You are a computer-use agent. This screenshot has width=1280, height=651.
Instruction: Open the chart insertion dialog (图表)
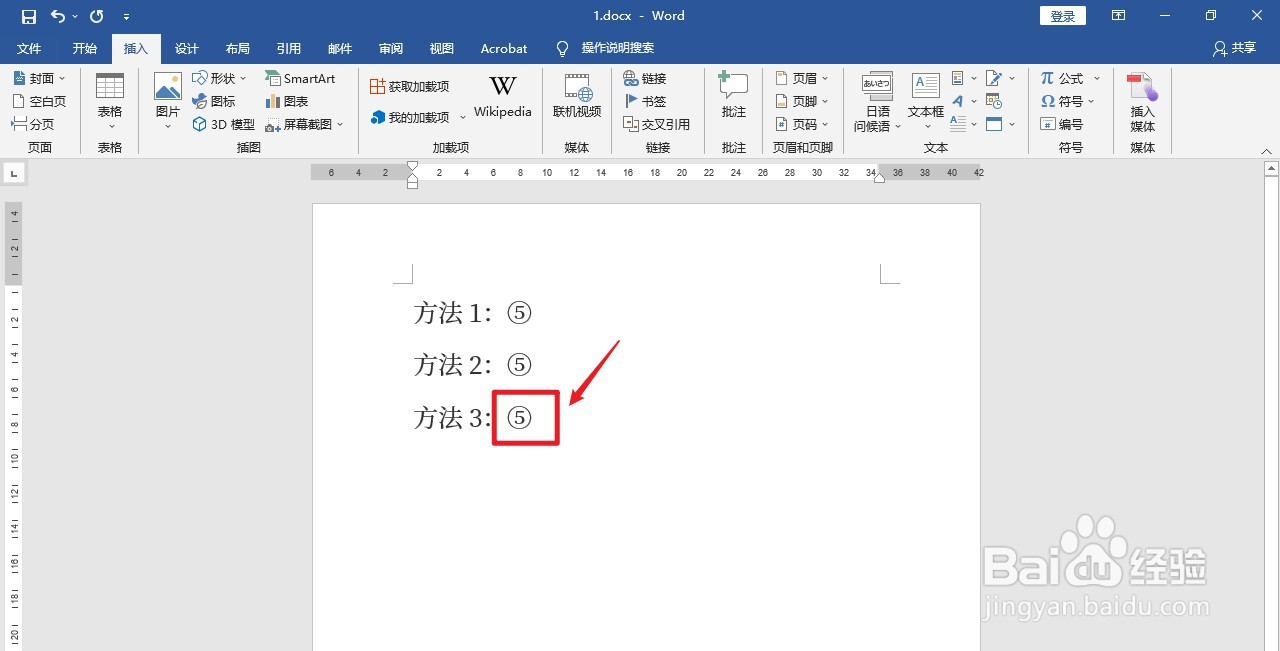point(290,101)
